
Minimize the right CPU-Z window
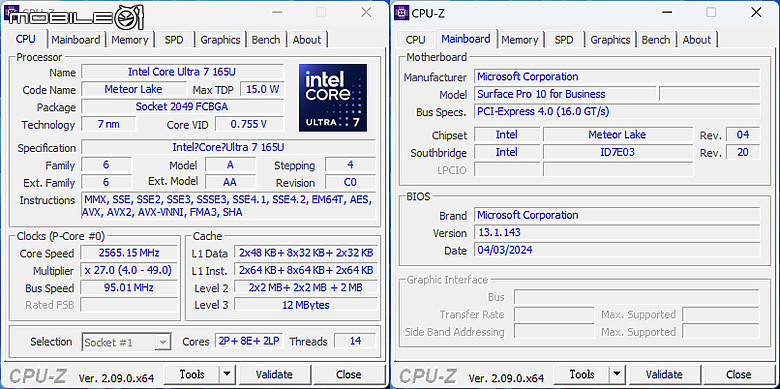[x=668, y=12]
